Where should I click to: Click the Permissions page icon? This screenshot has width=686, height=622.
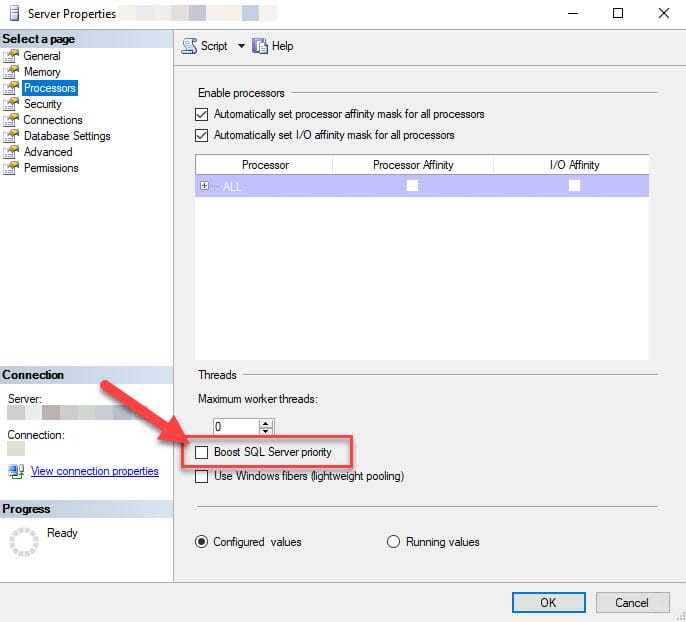tap(11, 168)
